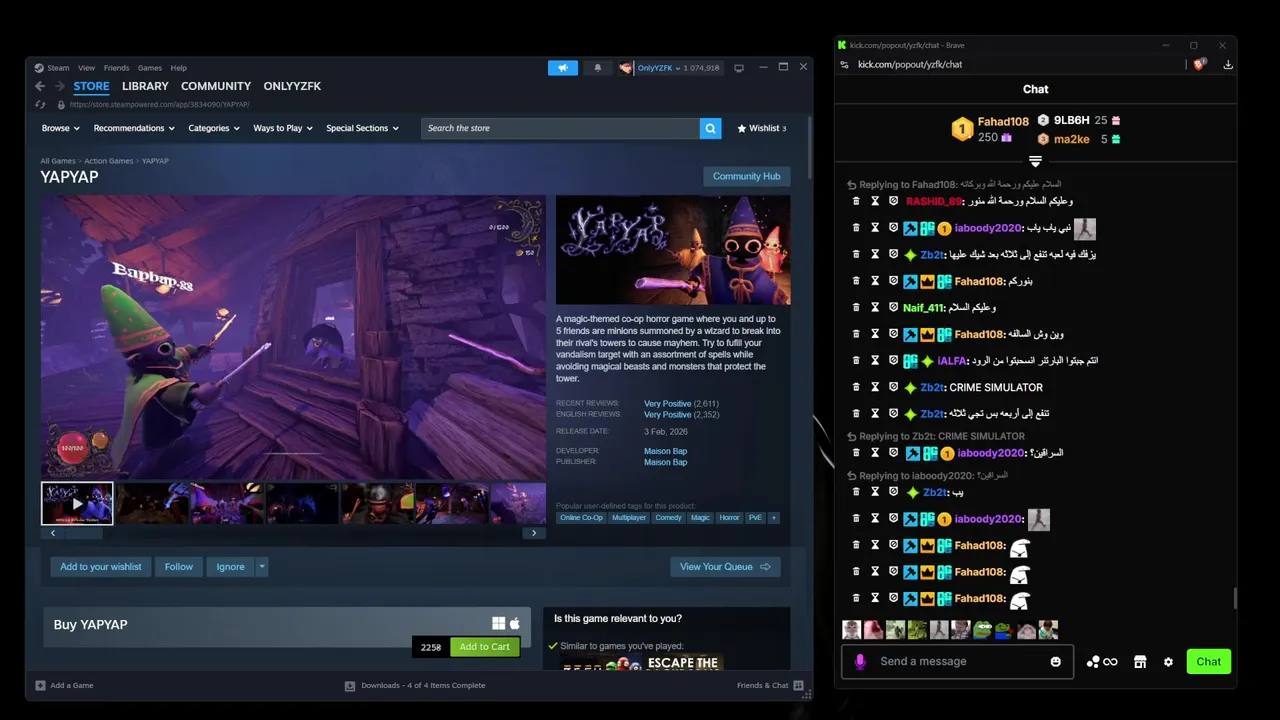The width and height of the screenshot is (1280, 720).
Task: Switch to the COMMUNITY tab
Action: (216, 86)
